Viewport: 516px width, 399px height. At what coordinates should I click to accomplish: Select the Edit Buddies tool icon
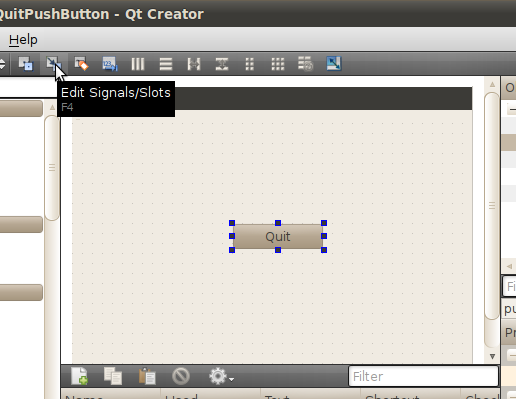[81, 64]
